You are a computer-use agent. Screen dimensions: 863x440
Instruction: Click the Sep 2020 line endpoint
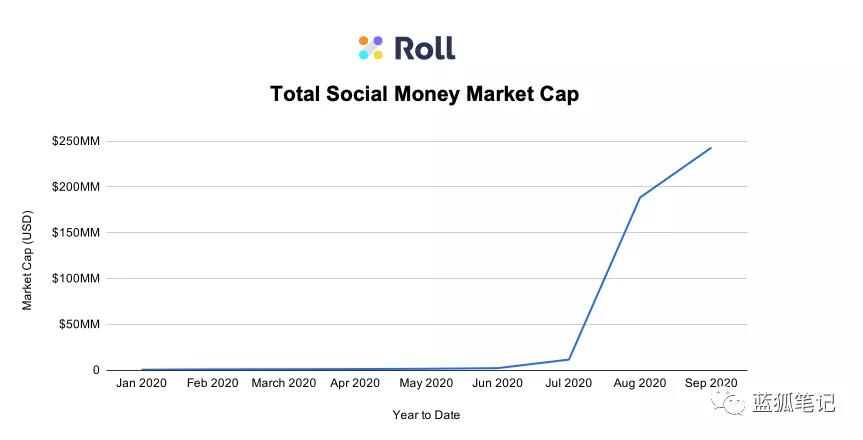[x=711, y=148]
